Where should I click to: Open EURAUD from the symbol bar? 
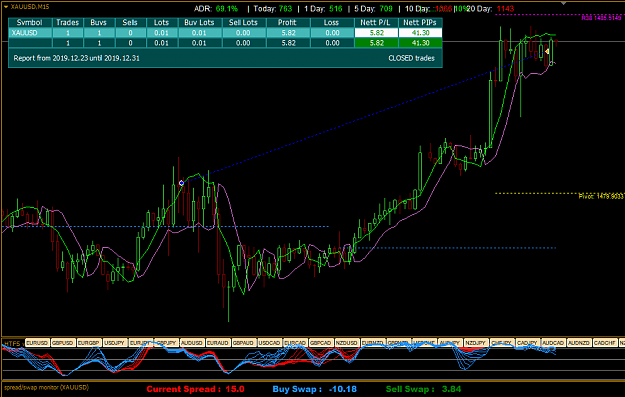218,343
